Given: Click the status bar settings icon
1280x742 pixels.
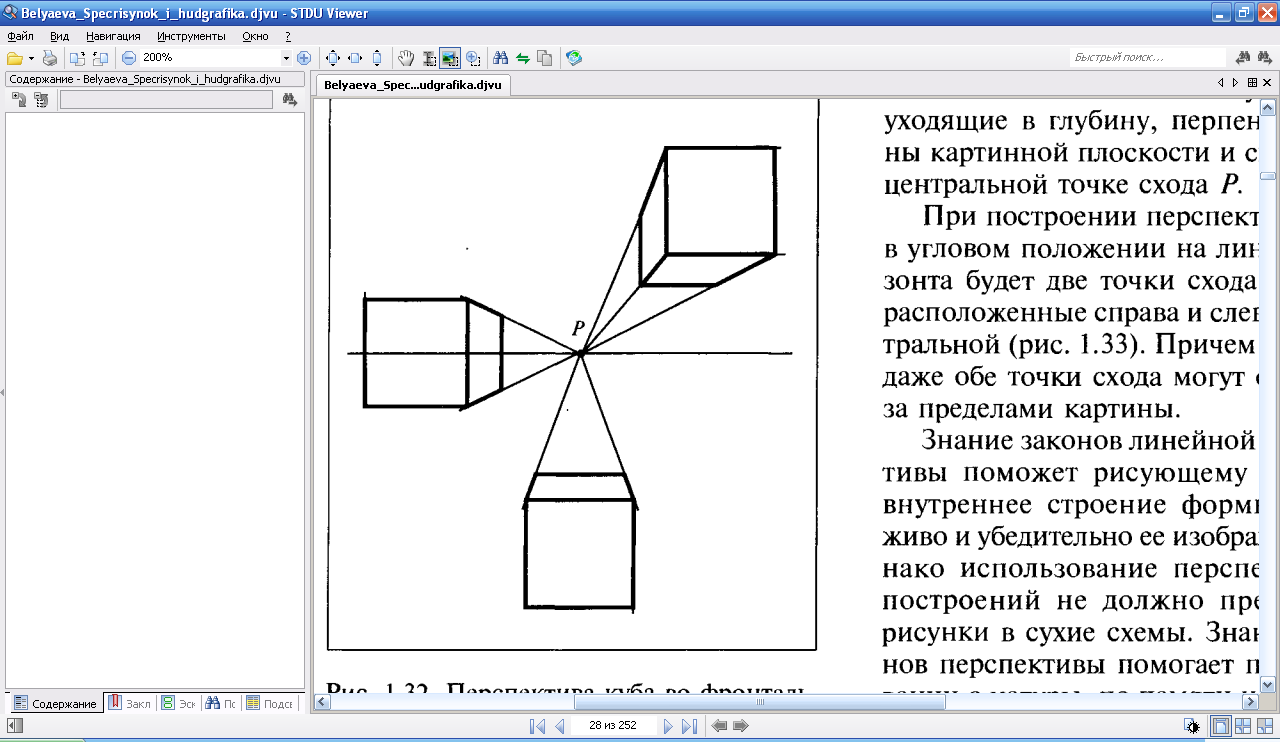Looking at the screenshot, I should point(1191,726).
